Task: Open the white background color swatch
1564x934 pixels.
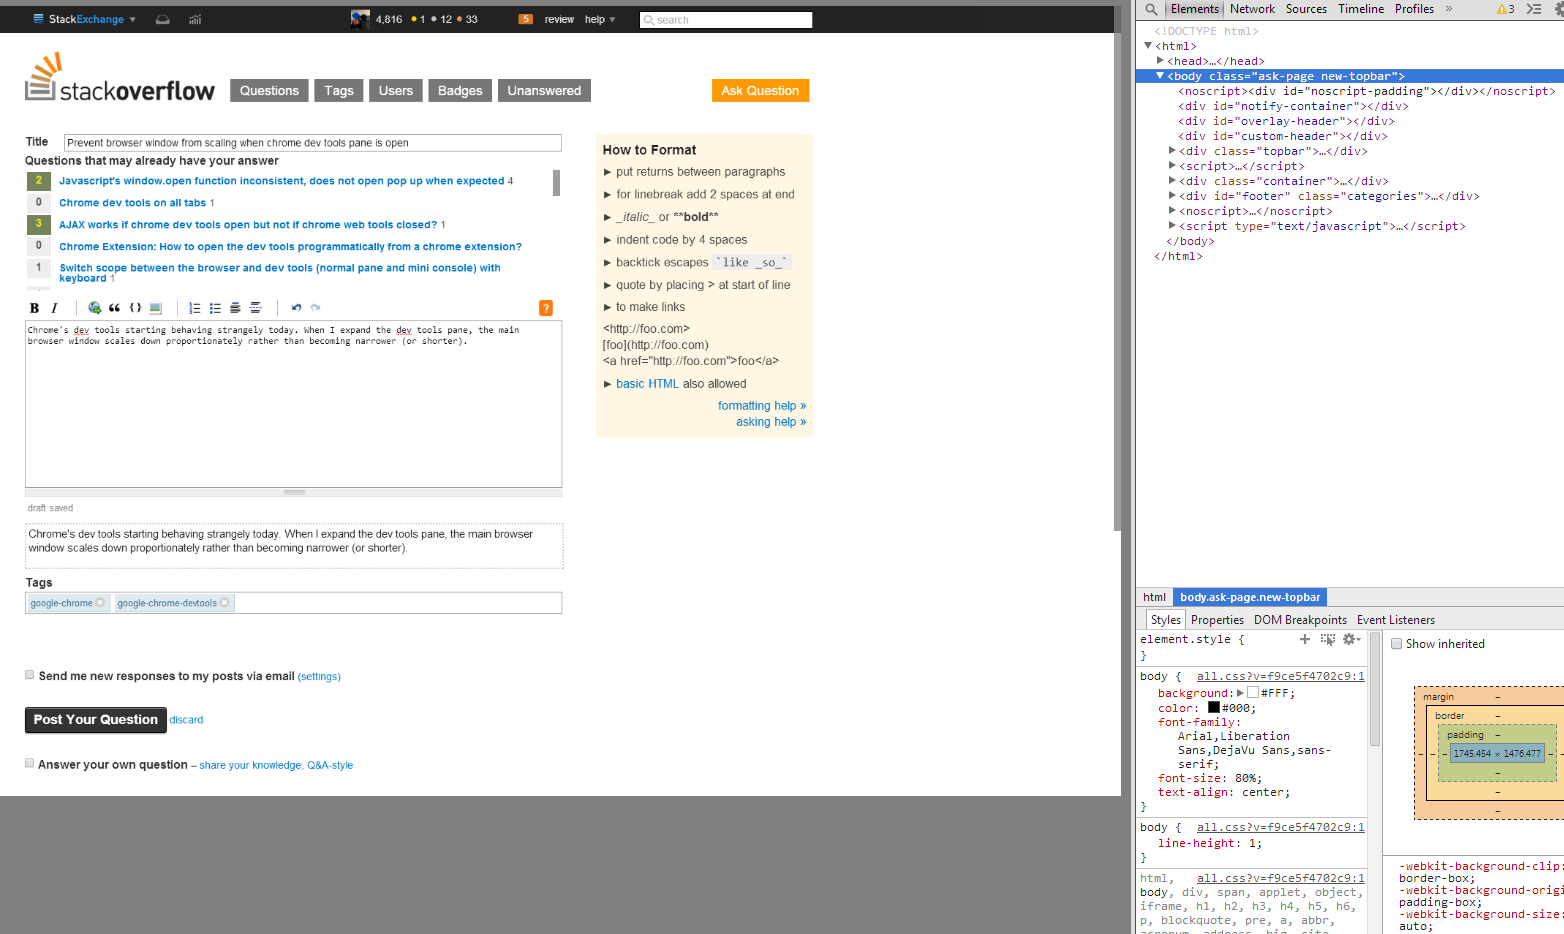Action: click(x=1253, y=692)
